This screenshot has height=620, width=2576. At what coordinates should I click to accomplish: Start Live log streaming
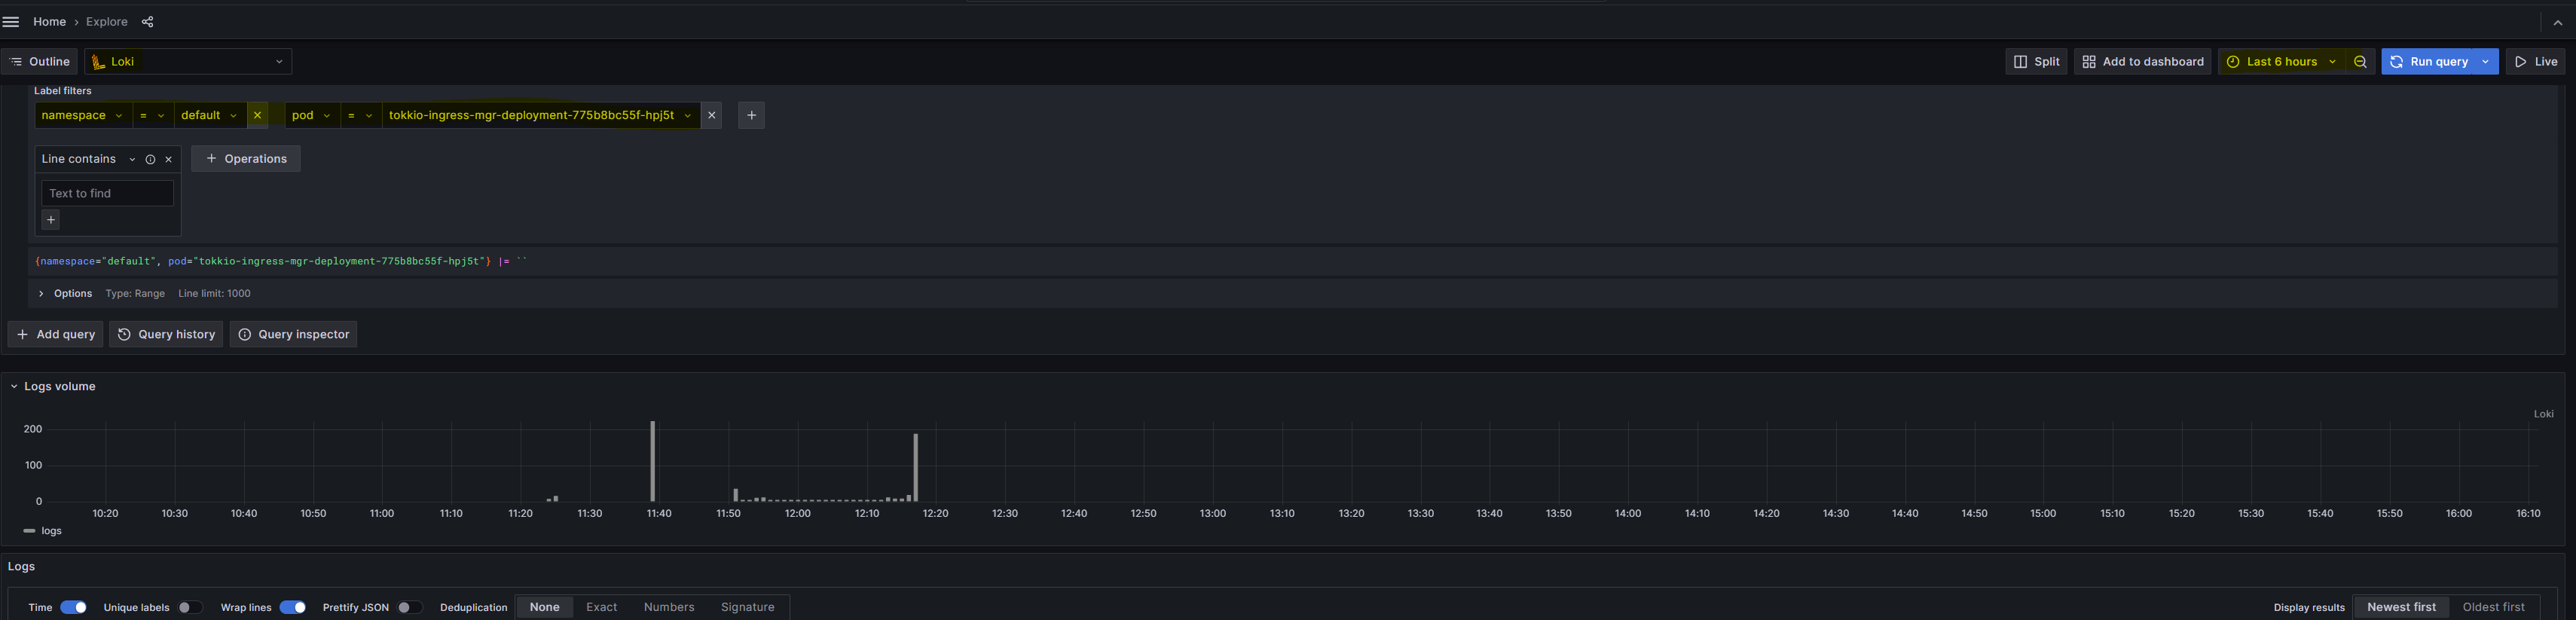point(2535,62)
